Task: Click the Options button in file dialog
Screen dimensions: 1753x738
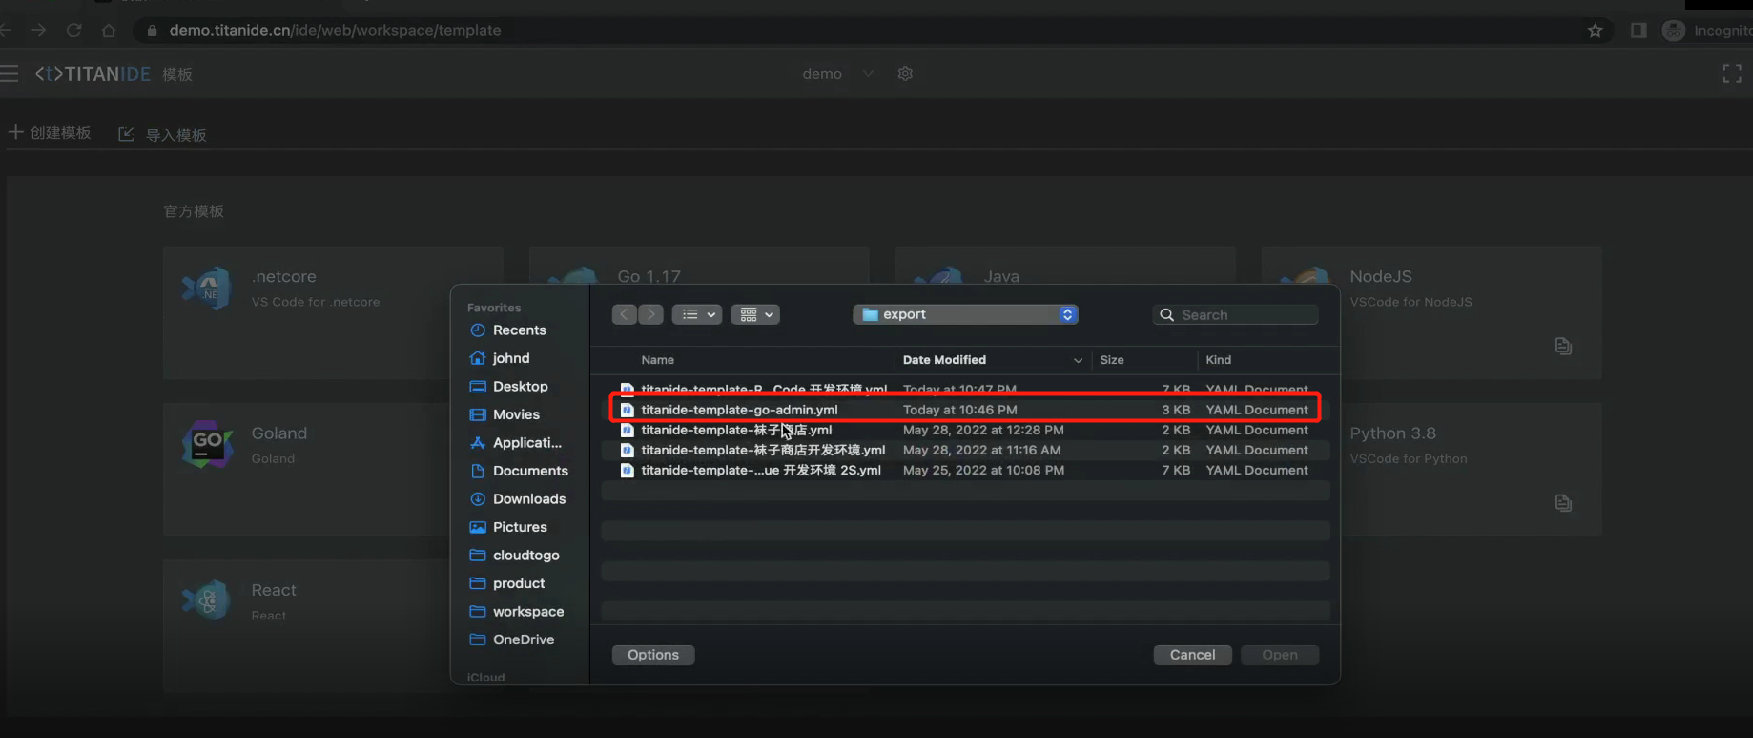Action: pyautogui.click(x=653, y=655)
